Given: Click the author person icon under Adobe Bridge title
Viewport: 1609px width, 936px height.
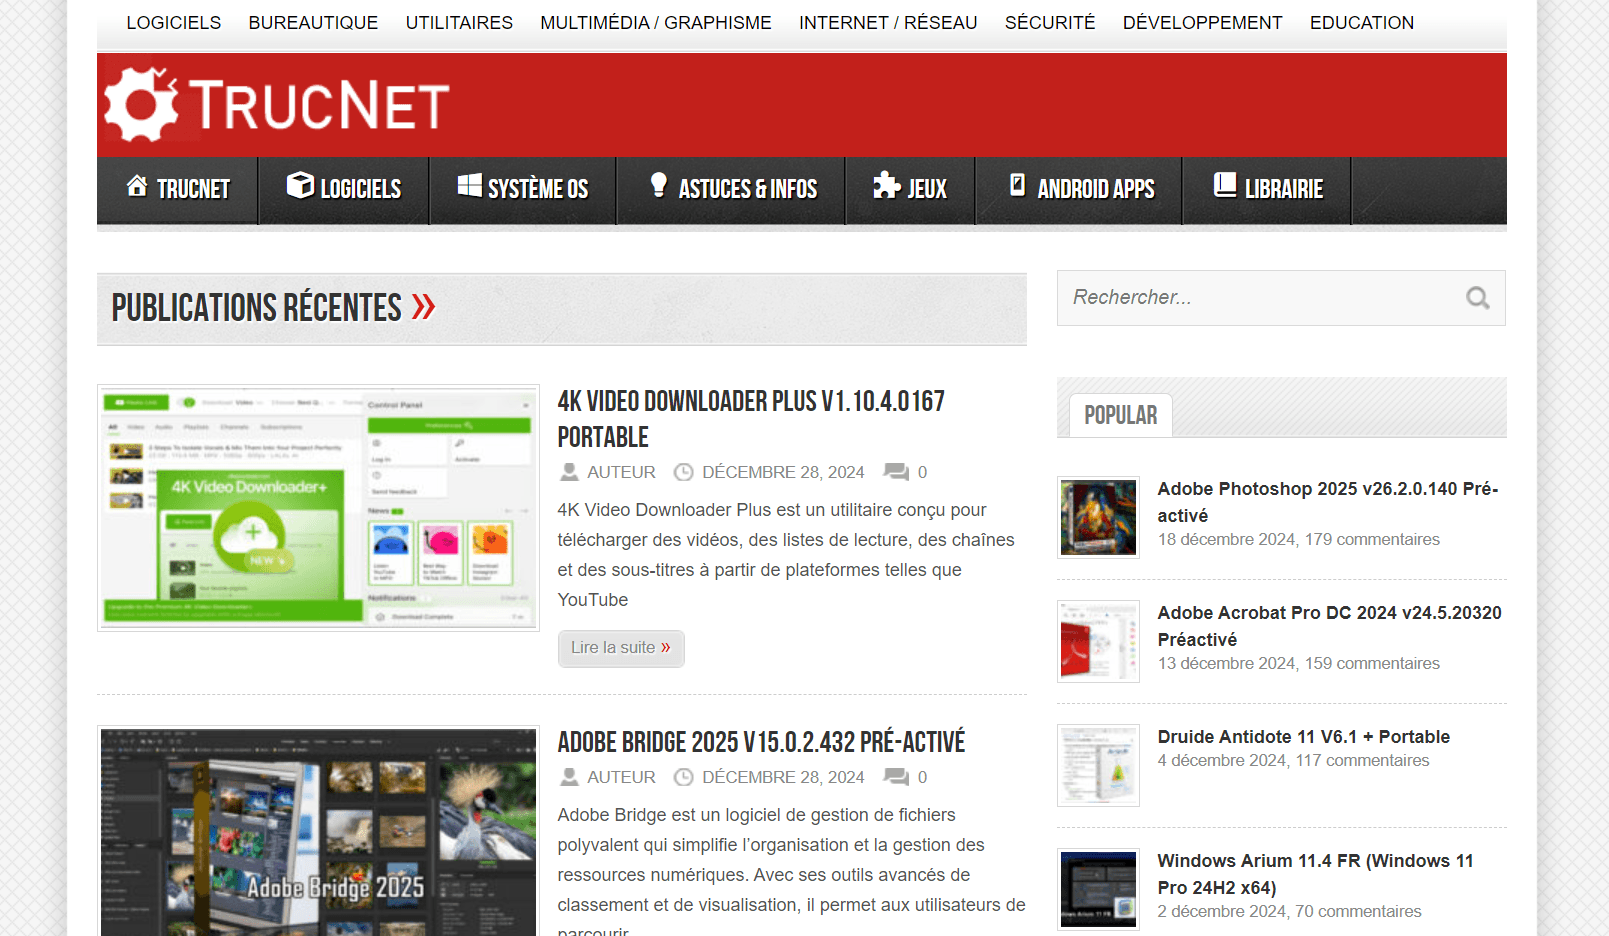Looking at the screenshot, I should [x=569, y=776].
